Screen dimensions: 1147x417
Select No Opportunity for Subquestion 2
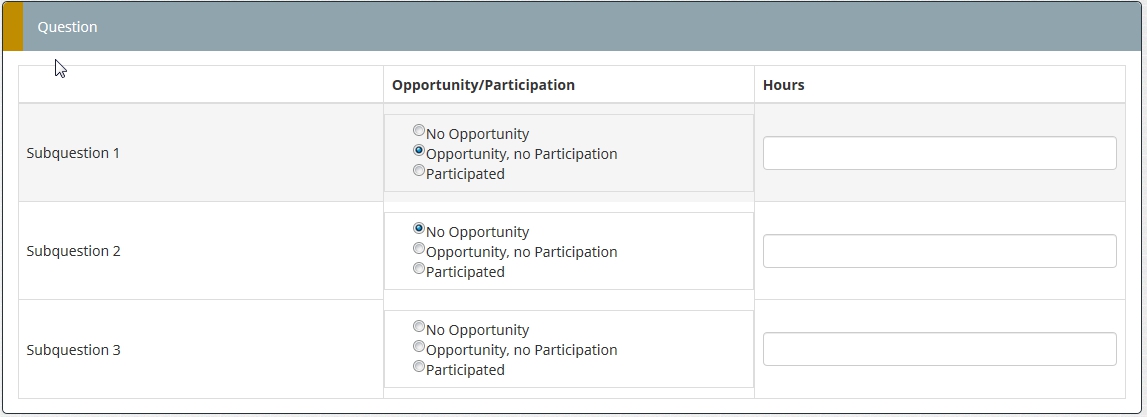419,228
